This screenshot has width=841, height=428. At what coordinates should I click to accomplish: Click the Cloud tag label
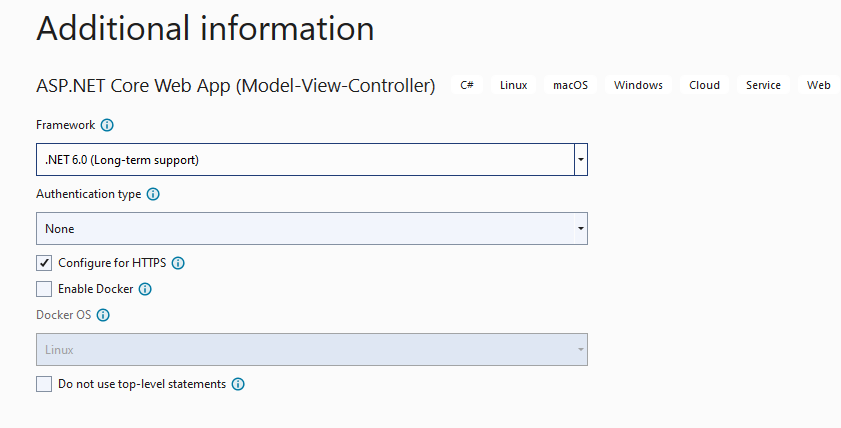click(704, 86)
